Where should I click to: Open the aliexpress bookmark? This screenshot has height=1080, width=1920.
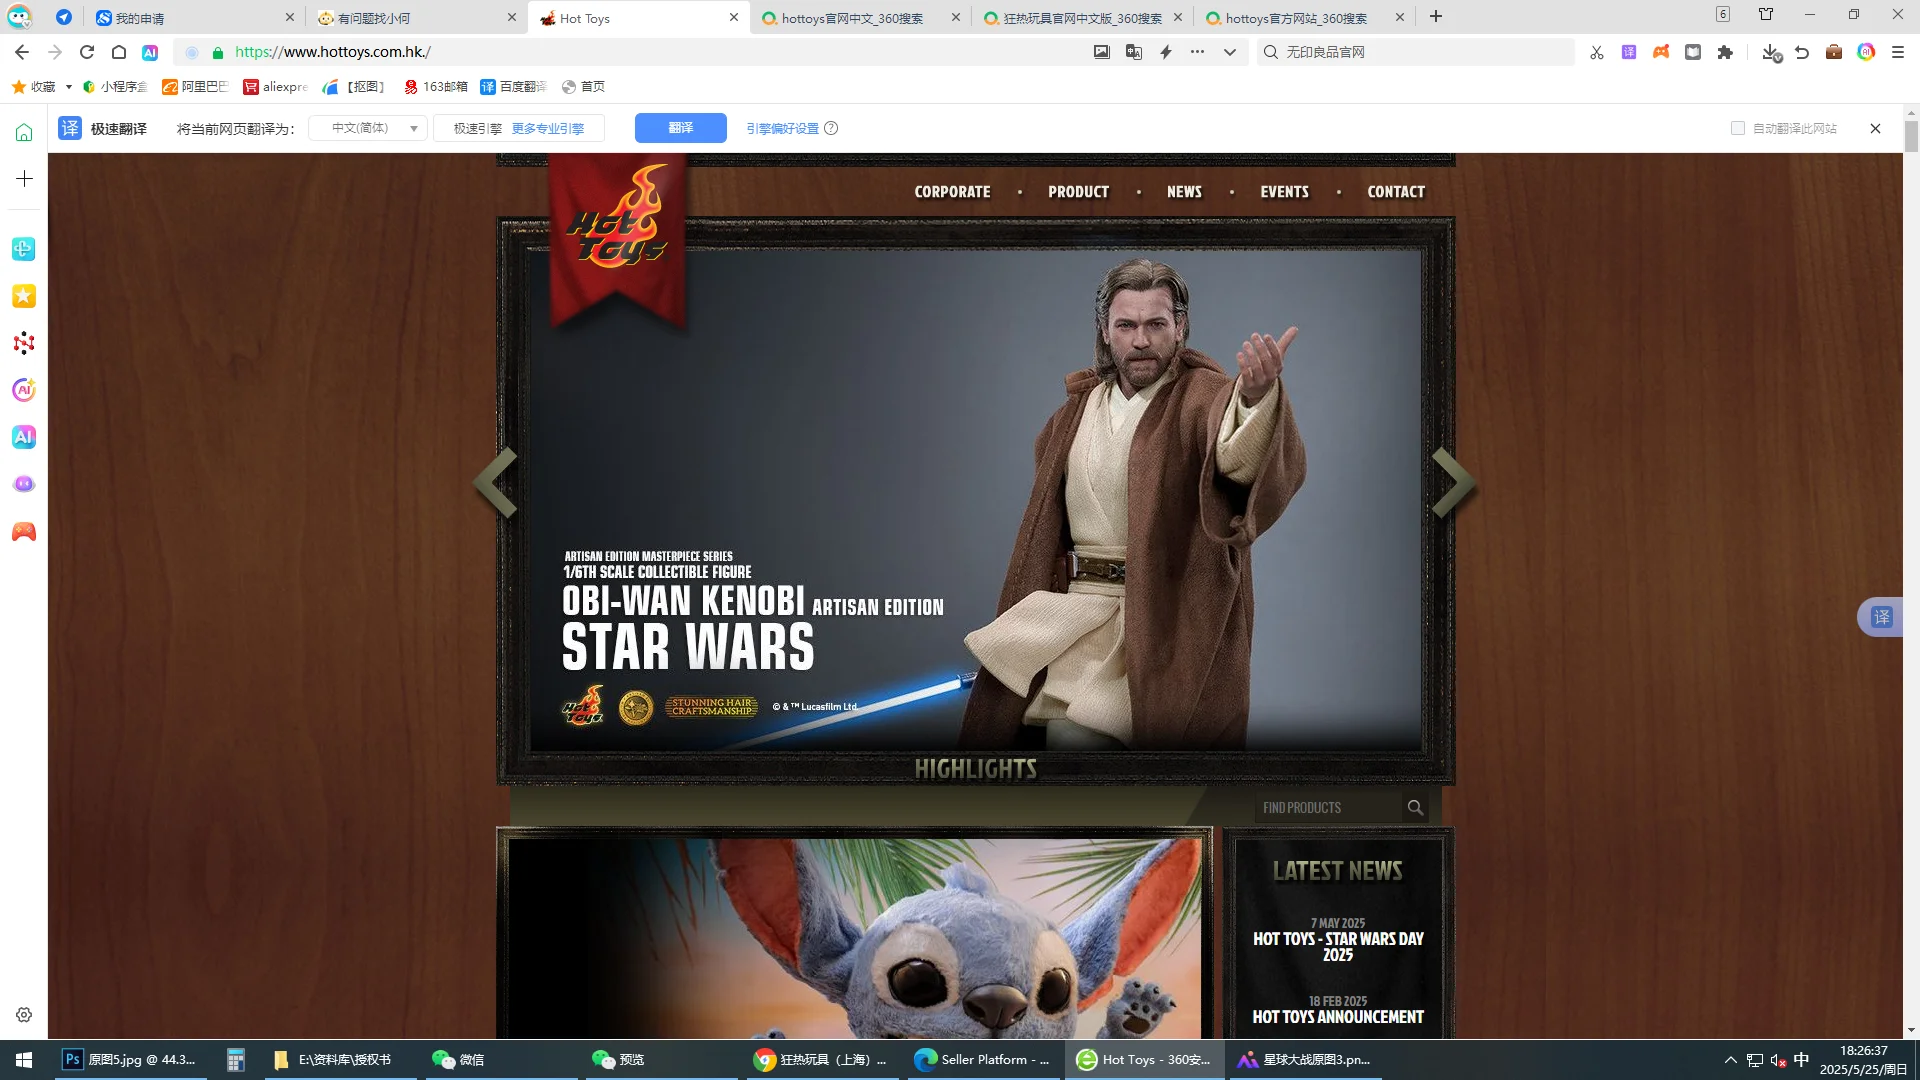point(276,87)
